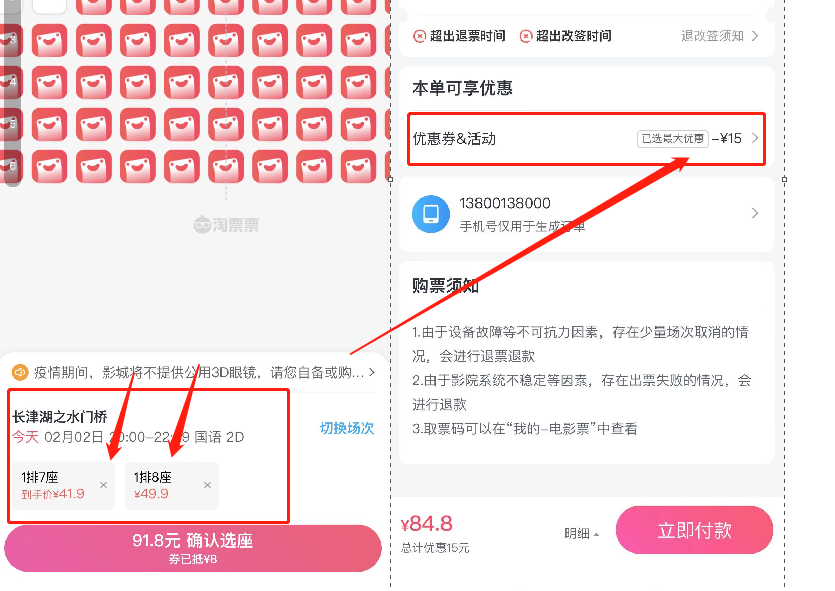Open 退改签须知 details
835x591 pixels.
click(719, 36)
